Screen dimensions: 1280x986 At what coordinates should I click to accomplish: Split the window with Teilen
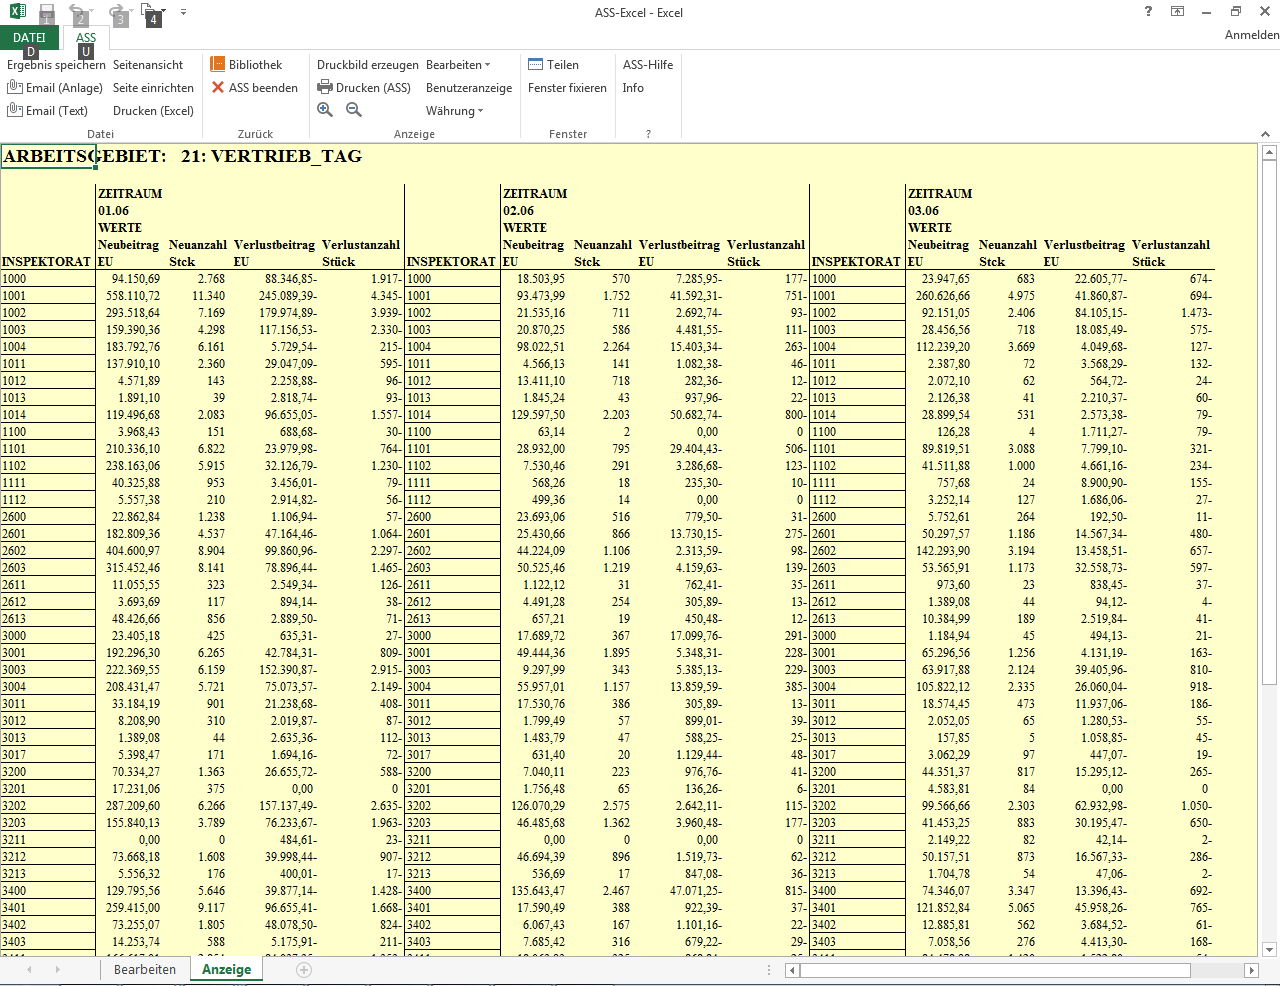554,65
